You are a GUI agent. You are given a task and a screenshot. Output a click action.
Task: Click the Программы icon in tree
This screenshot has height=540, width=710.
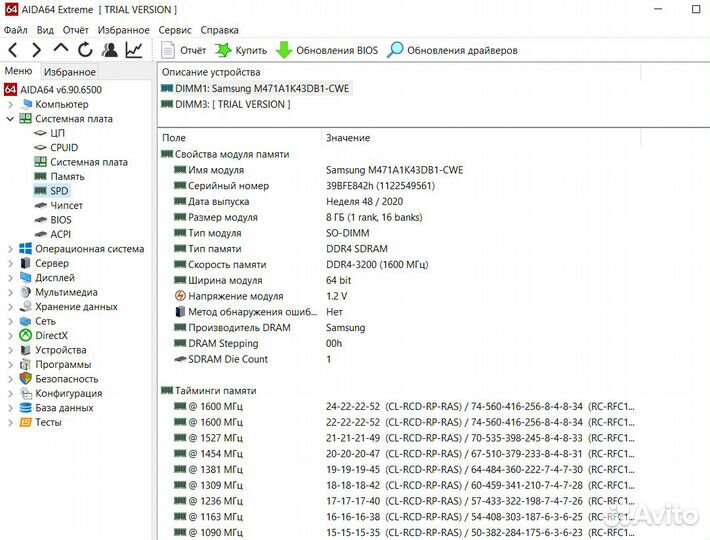[26, 364]
